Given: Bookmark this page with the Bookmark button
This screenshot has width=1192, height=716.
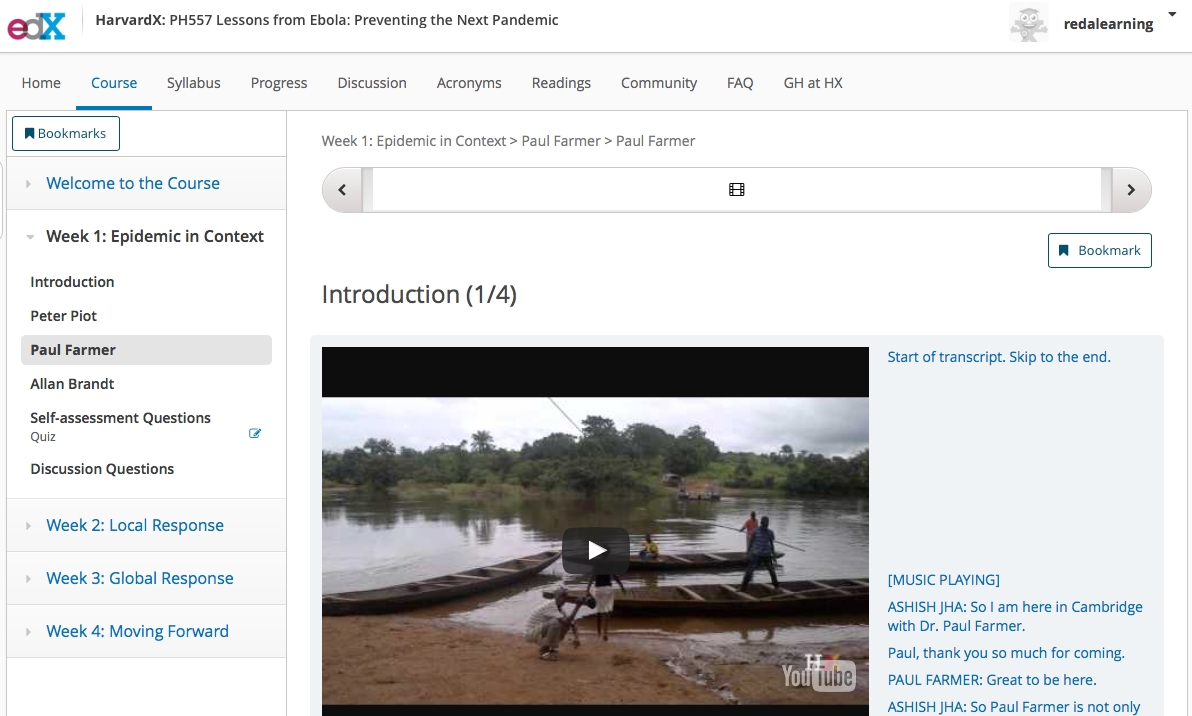Looking at the screenshot, I should point(1099,251).
